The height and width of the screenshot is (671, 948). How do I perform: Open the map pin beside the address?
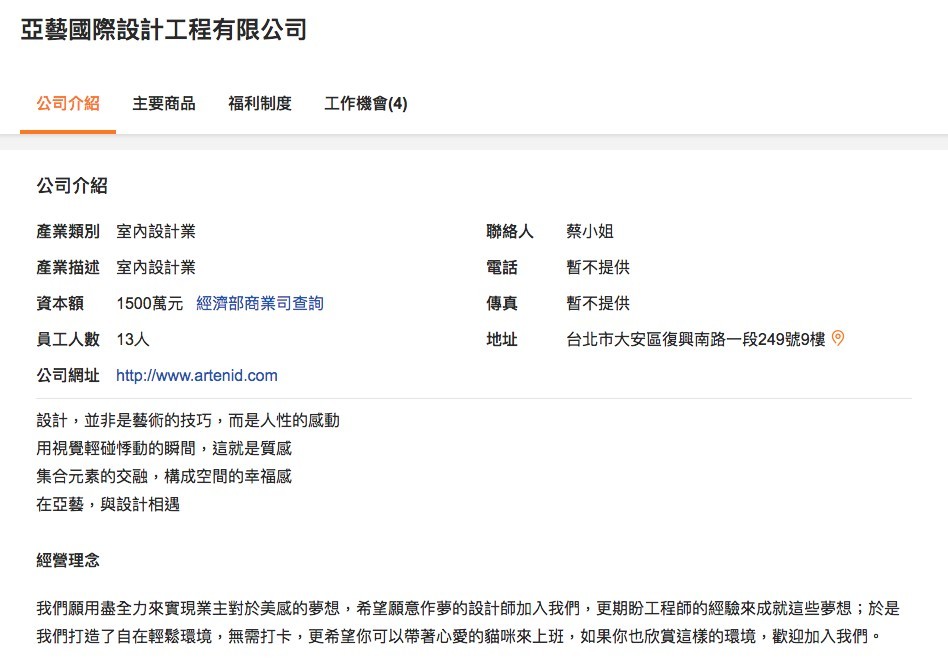coord(838,339)
